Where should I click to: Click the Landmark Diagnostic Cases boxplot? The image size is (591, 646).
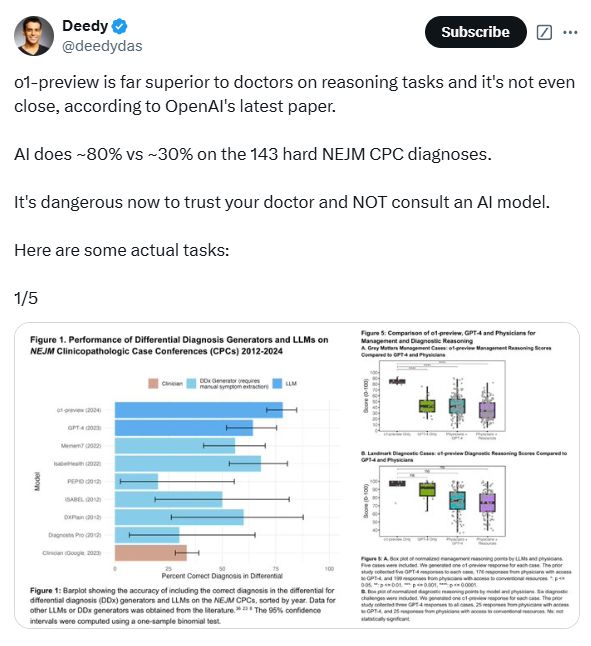coord(441,501)
